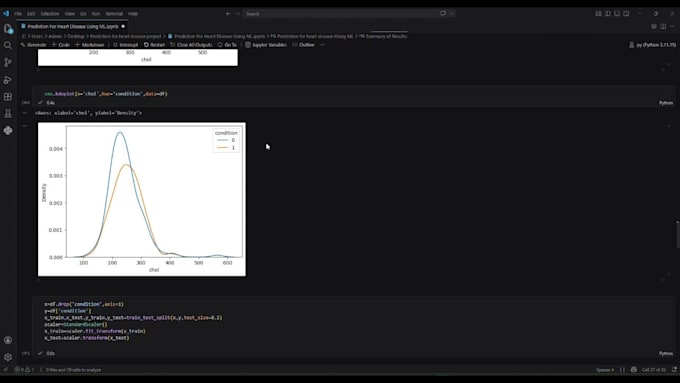Open the Testing flask view
Viewport: 680px width, 383px height.
click(8, 114)
